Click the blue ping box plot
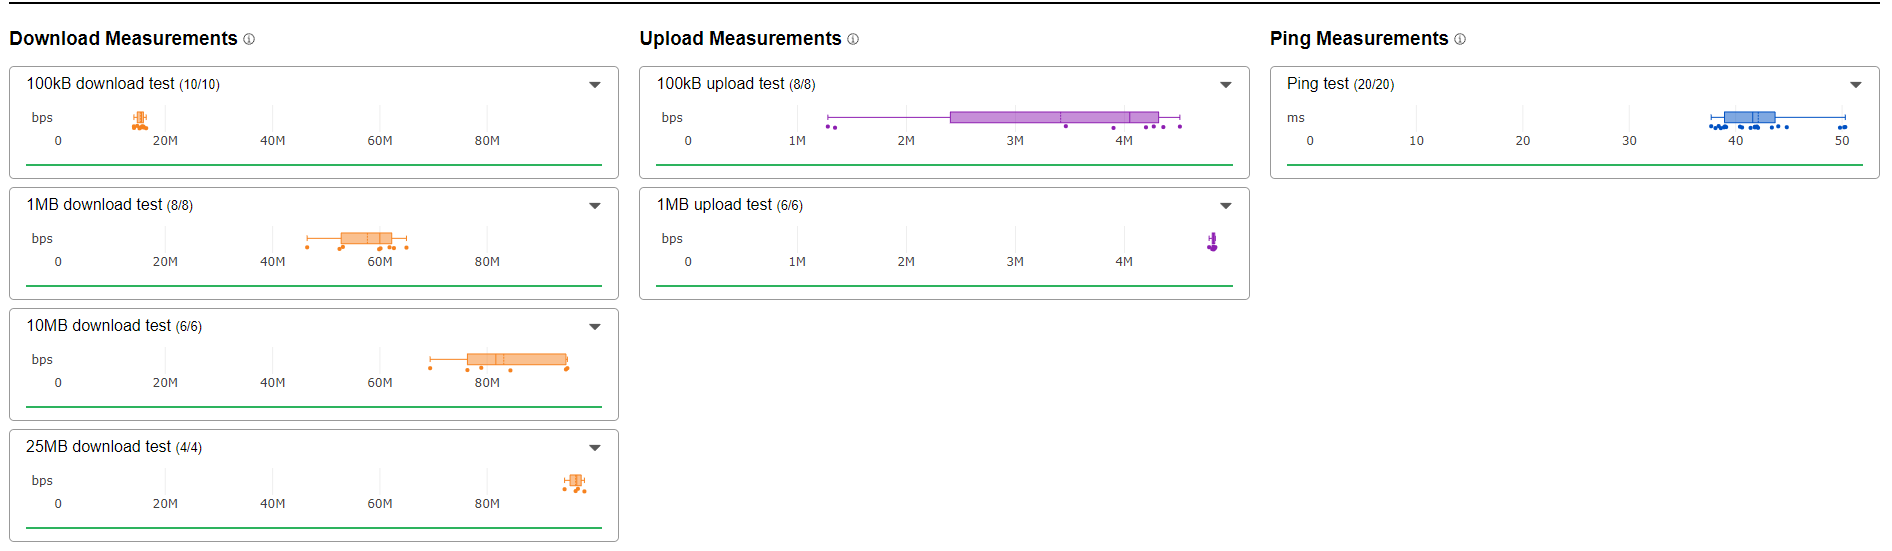 [x=1749, y=117]
